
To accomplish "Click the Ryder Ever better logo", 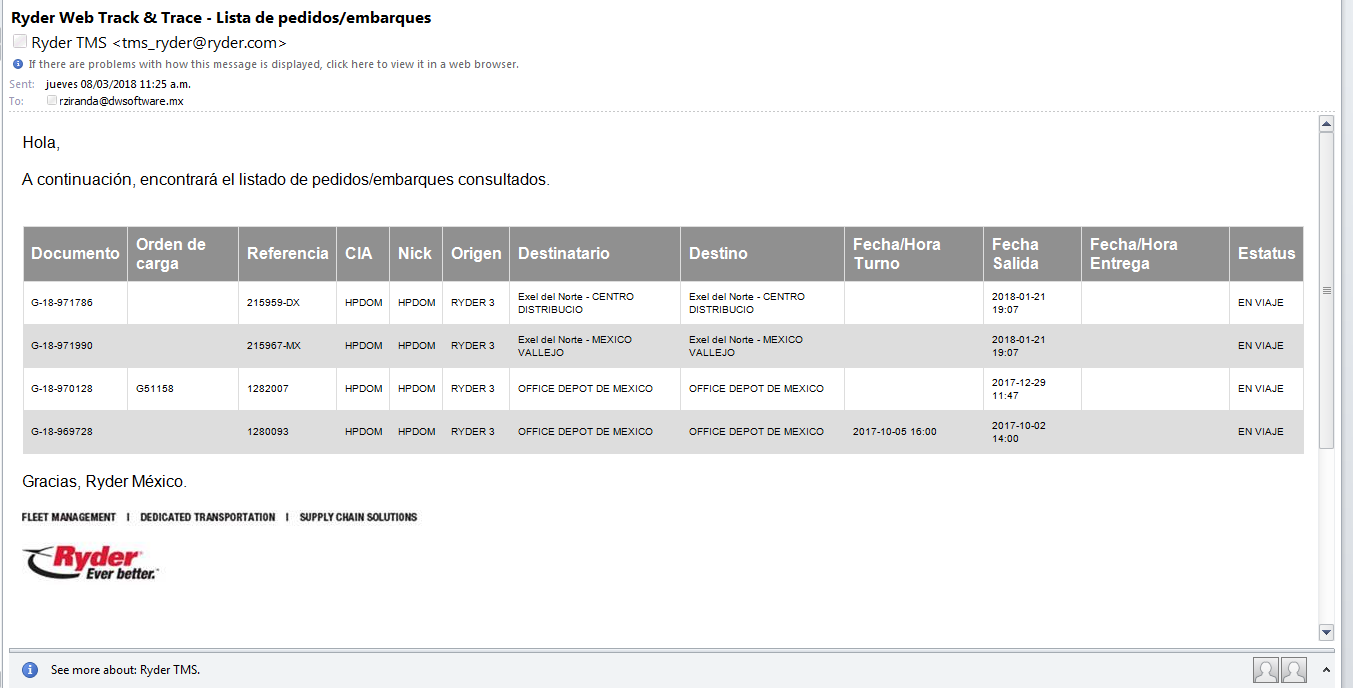I will [90, 563].
